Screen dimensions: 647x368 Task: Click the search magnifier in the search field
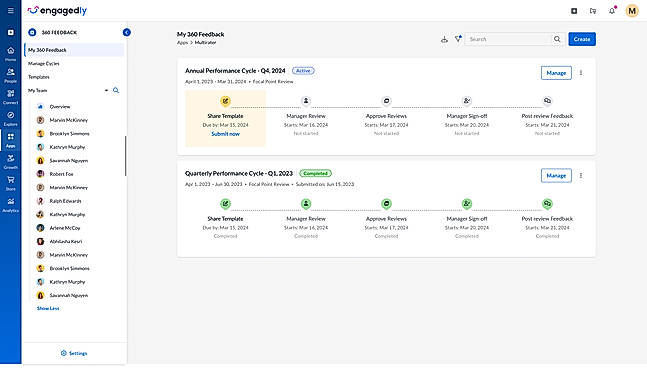click(x=557, y=39)
